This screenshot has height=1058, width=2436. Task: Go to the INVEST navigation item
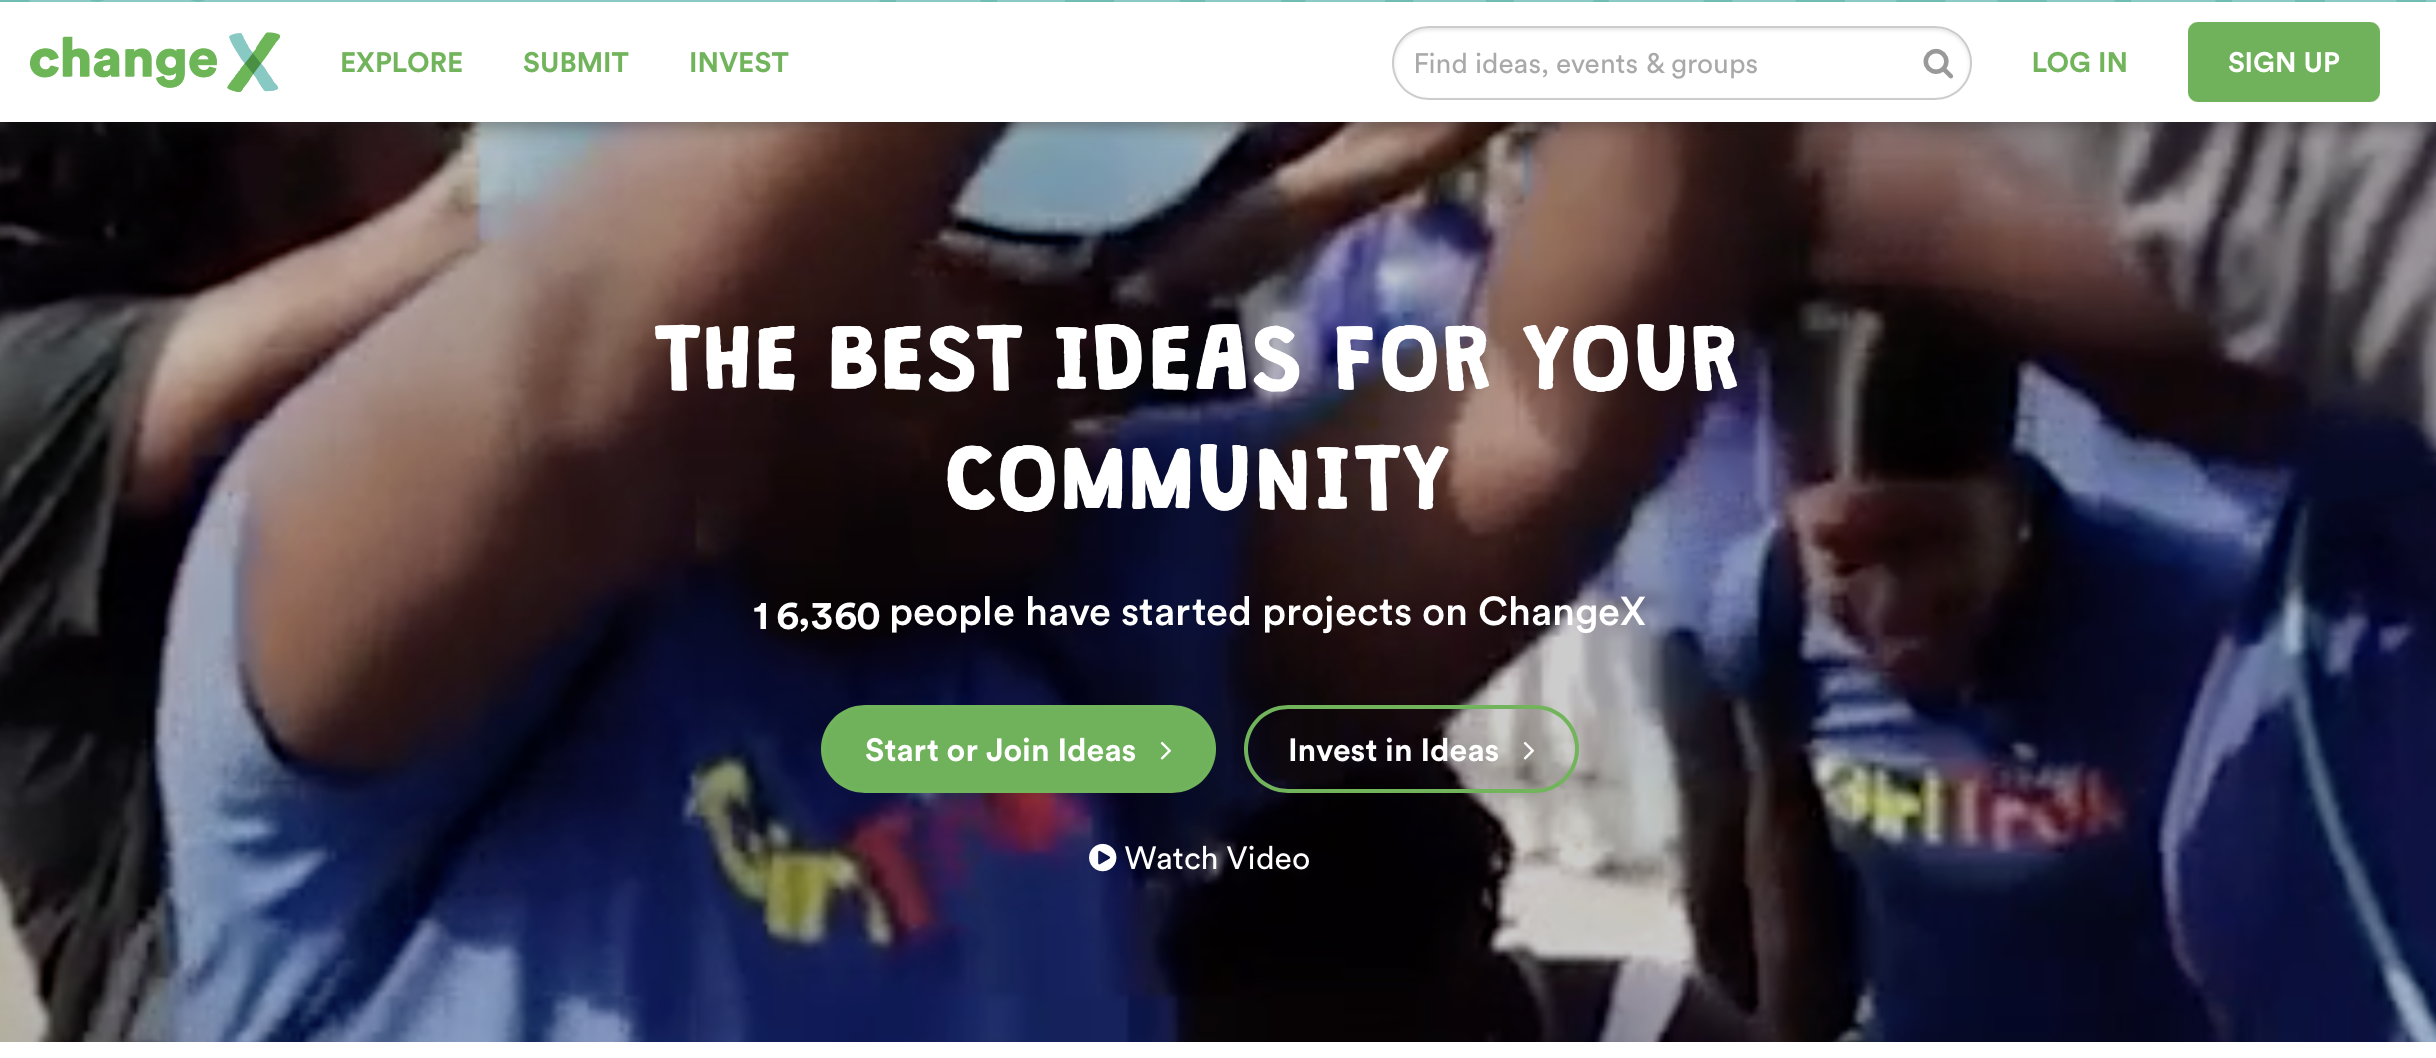click(738, 63)
